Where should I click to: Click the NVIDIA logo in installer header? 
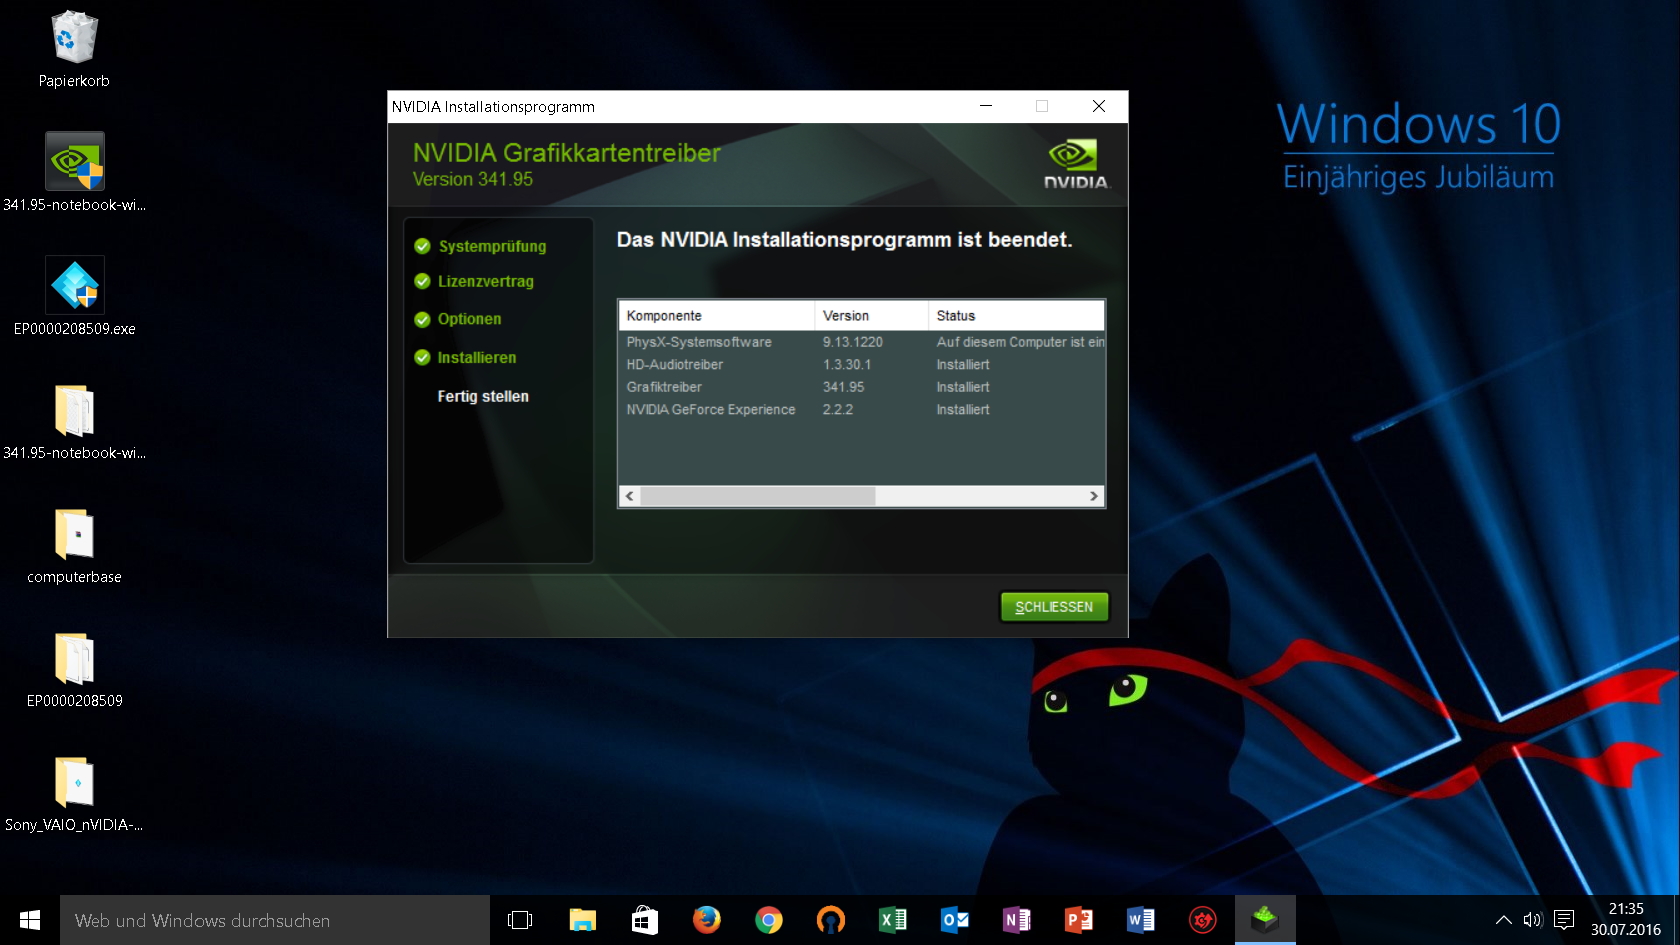coord(1076,164)
